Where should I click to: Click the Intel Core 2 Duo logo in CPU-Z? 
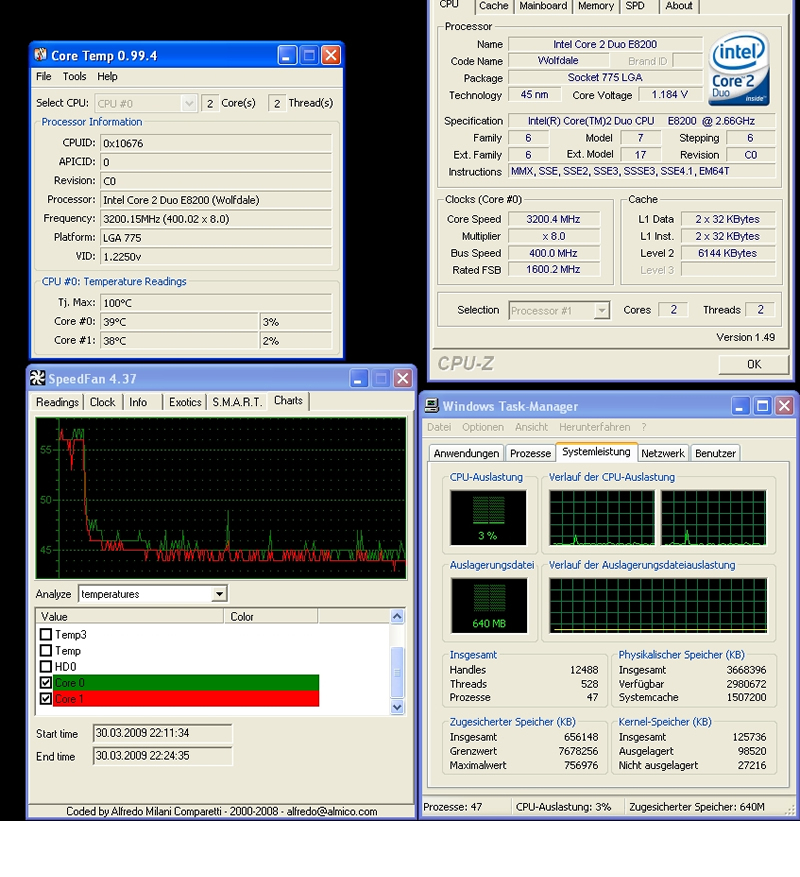click(x=740, y=69)
